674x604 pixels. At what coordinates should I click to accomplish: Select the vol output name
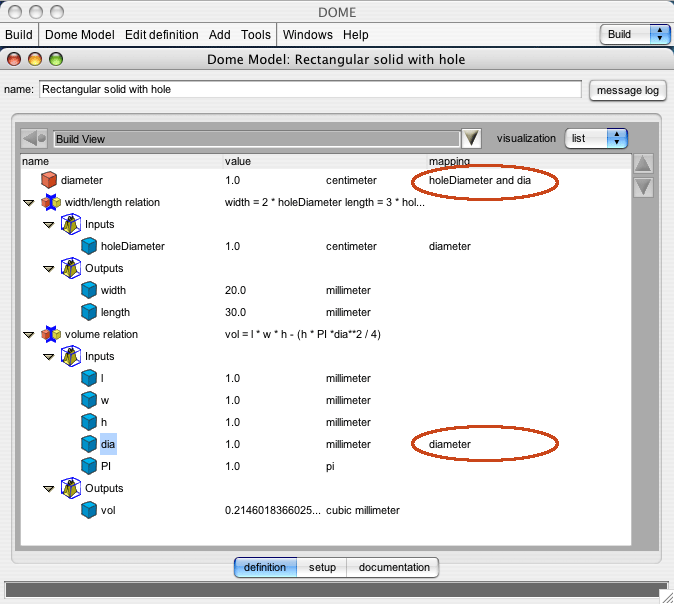108,510
